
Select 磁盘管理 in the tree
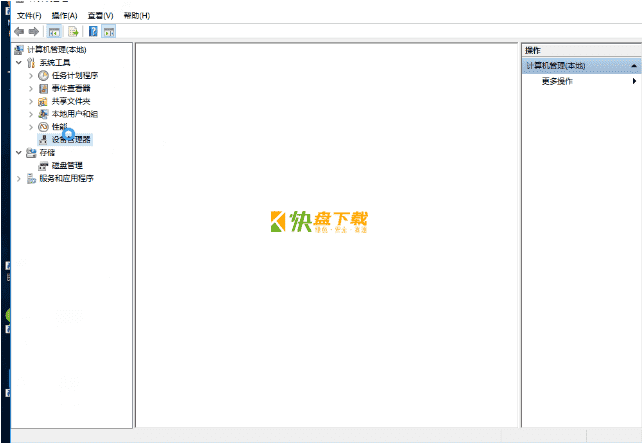pyautogui.click(x=67, y=165)
